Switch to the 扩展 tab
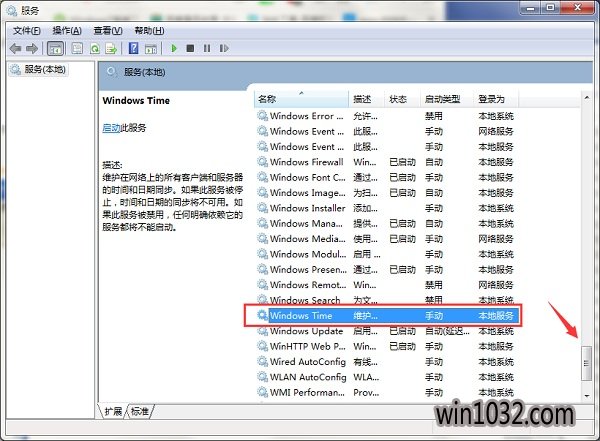Viewport: 600px width, 441px height. coord(115,412)
